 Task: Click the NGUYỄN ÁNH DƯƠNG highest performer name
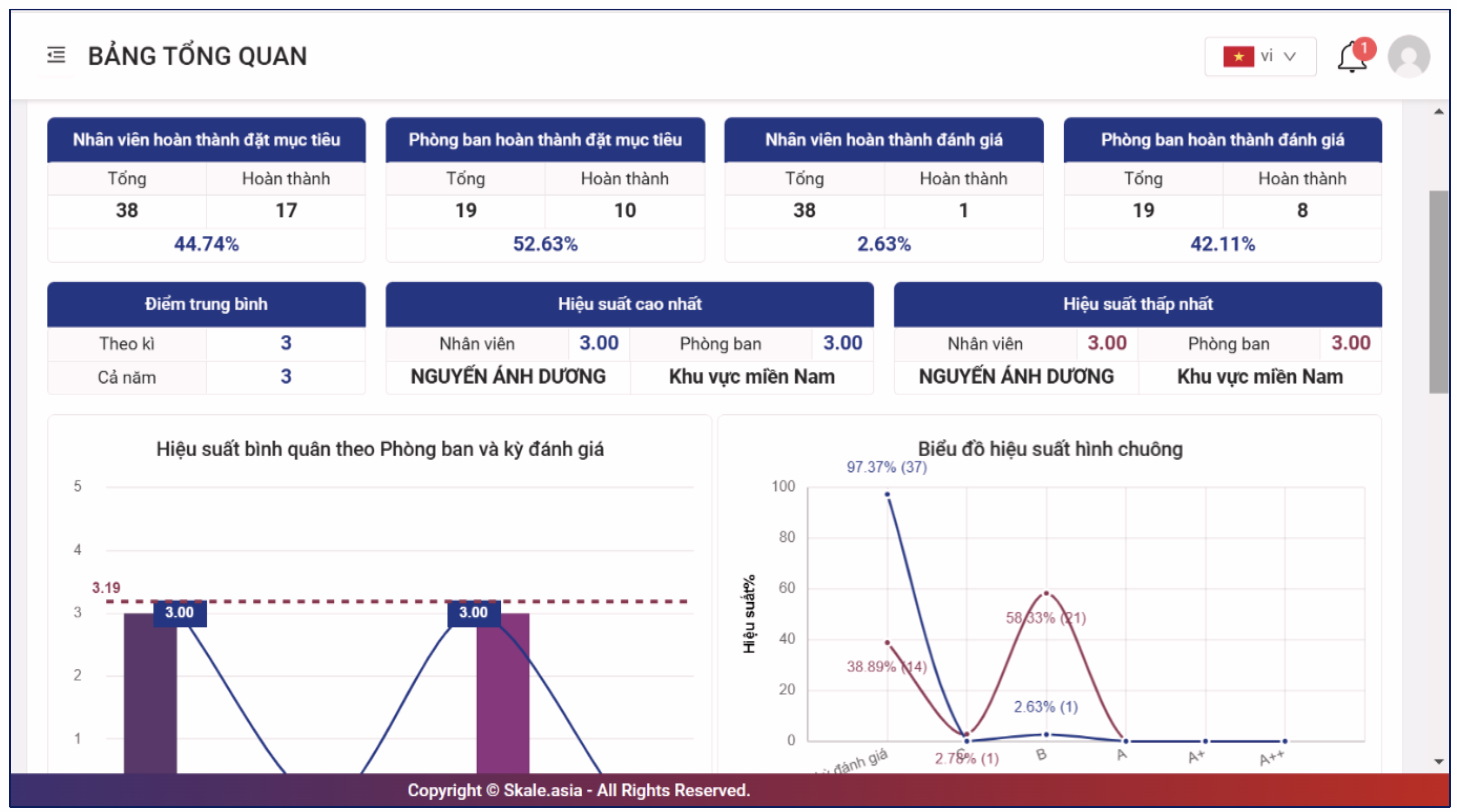point(508,377)
